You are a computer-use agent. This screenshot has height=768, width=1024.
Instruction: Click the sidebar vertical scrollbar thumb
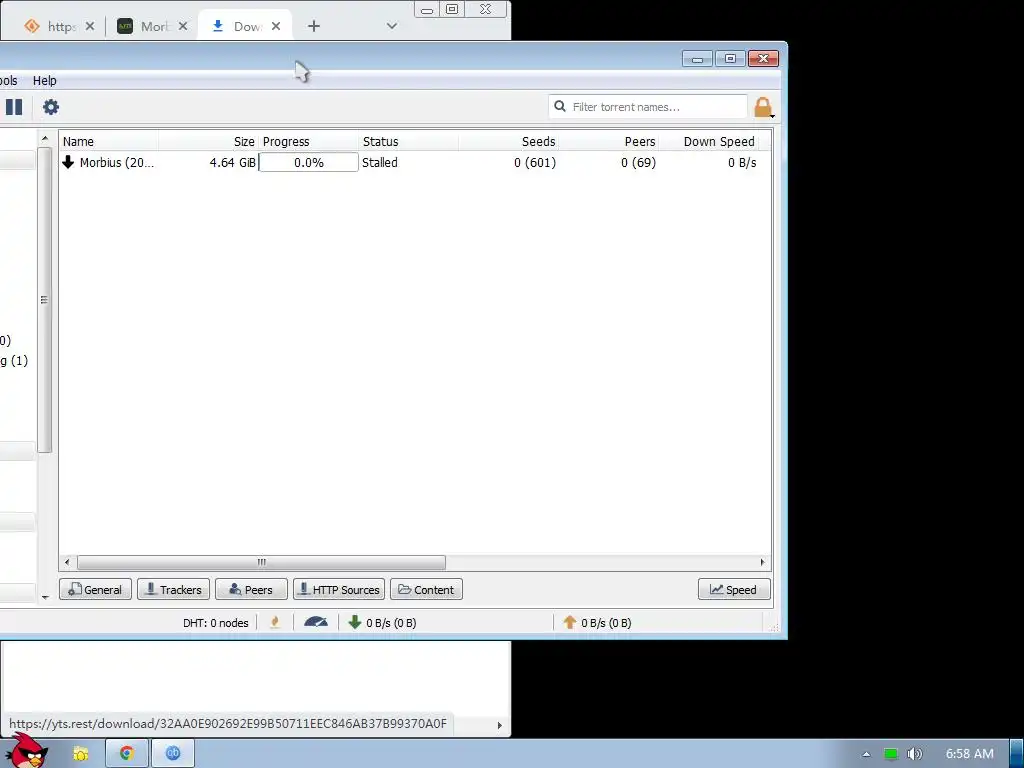click(44, 300)
